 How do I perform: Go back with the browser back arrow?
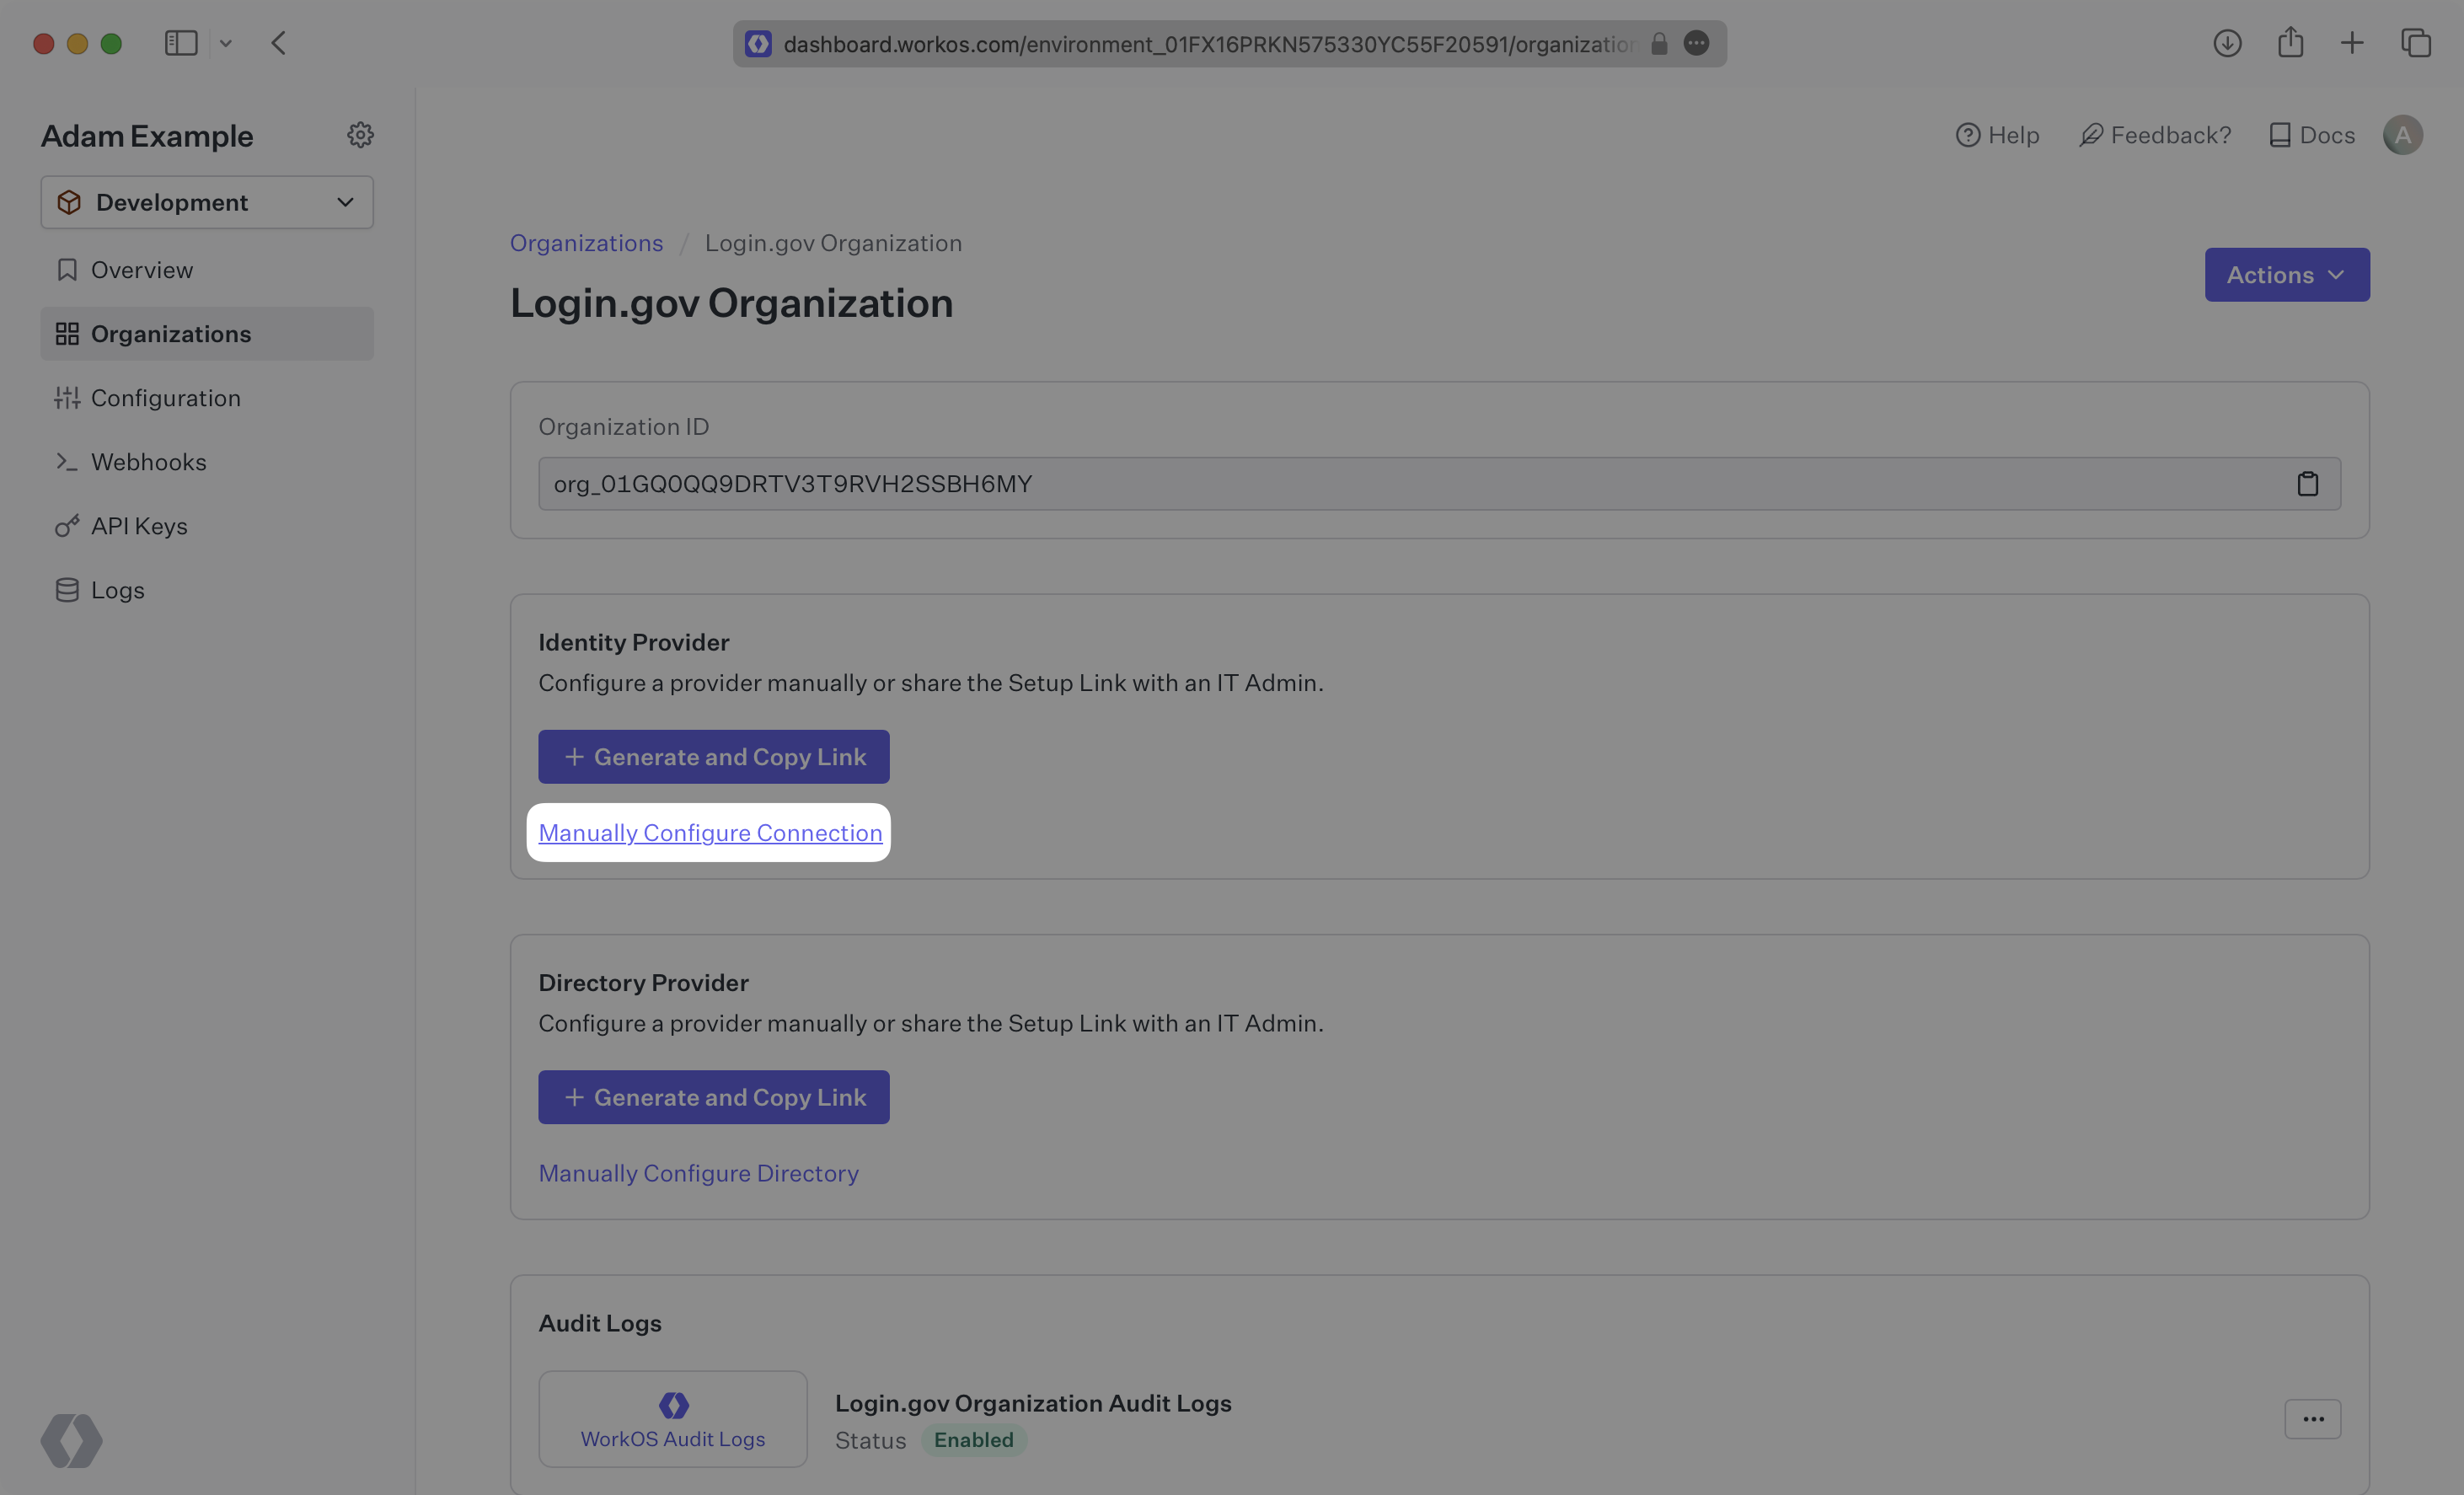(279, 43)
